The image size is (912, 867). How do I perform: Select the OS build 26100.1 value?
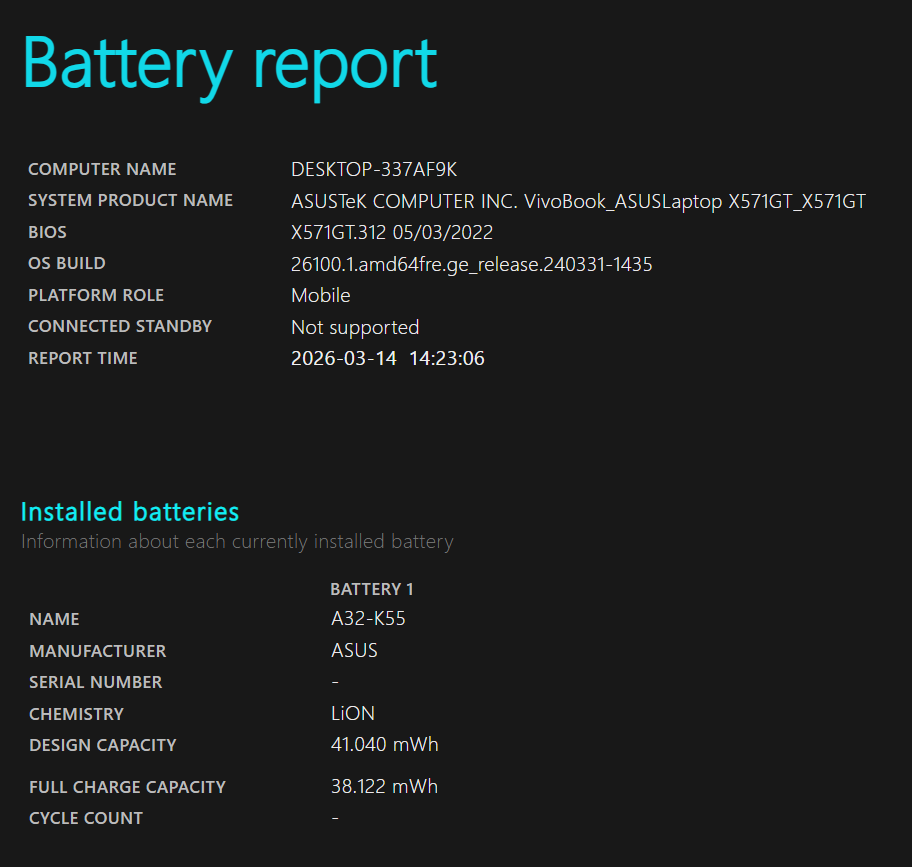[471, 265]
